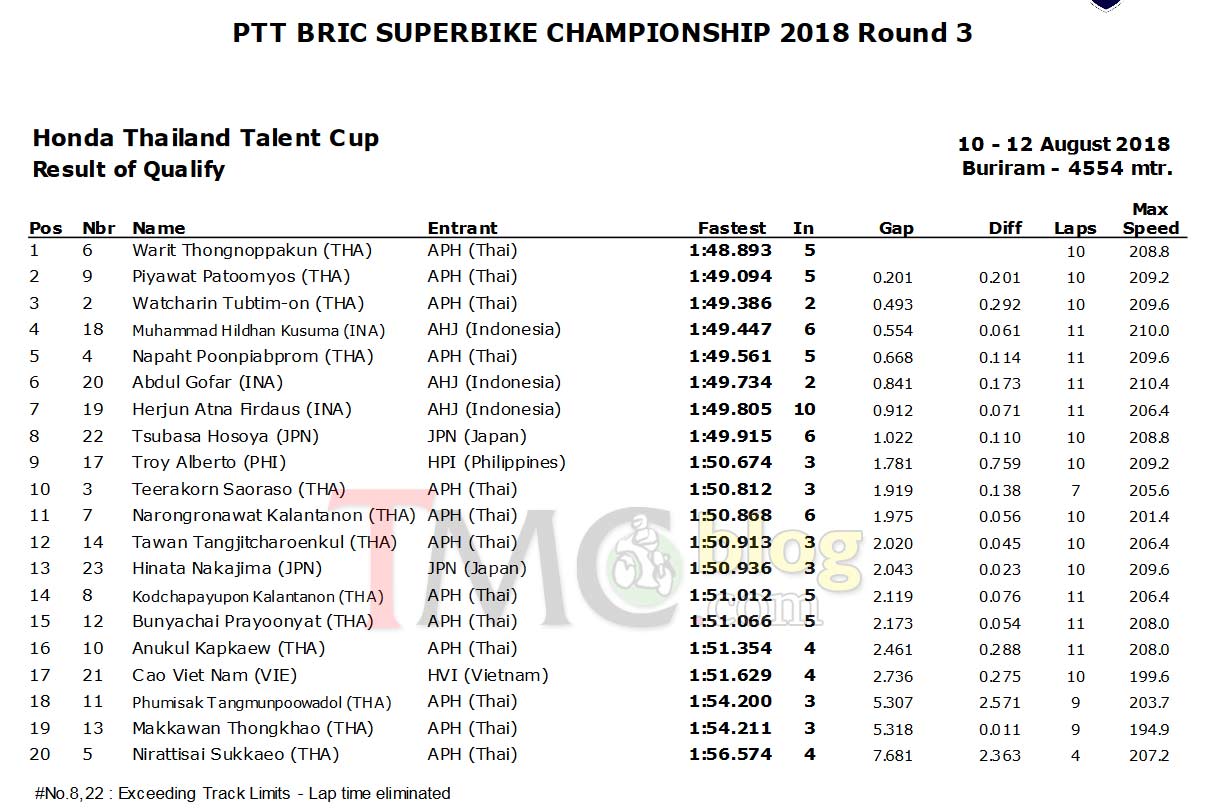
Task: Click the 'Fastest' column header
Action: 732,228
